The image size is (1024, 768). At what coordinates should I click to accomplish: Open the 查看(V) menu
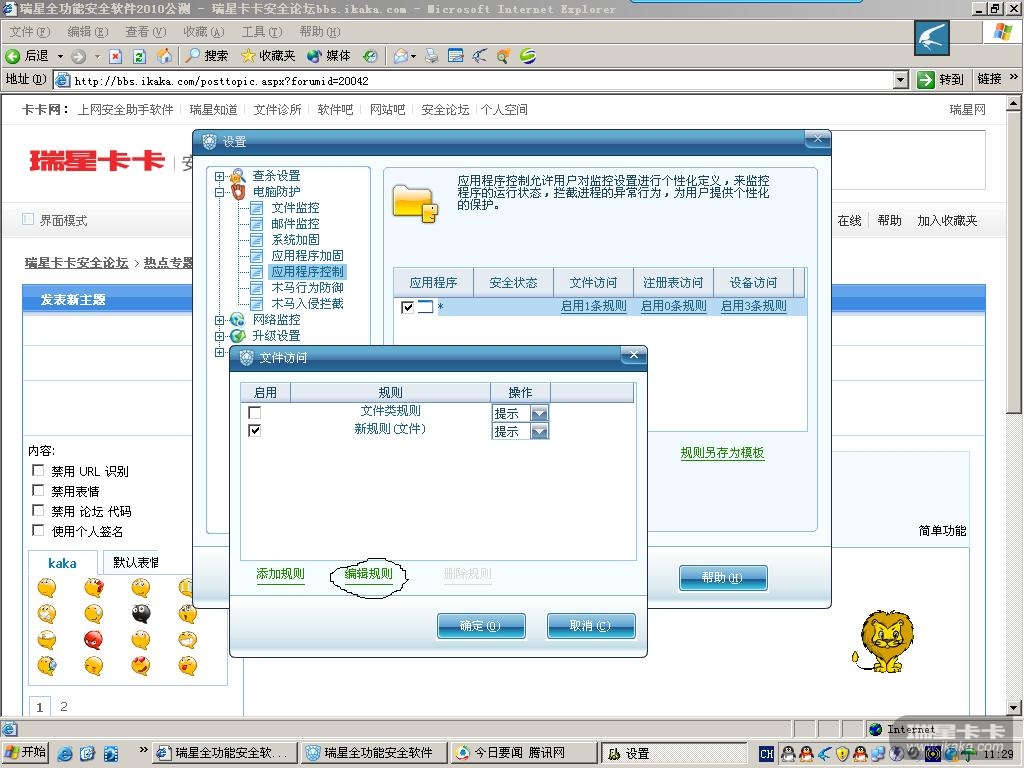(146, 31)
